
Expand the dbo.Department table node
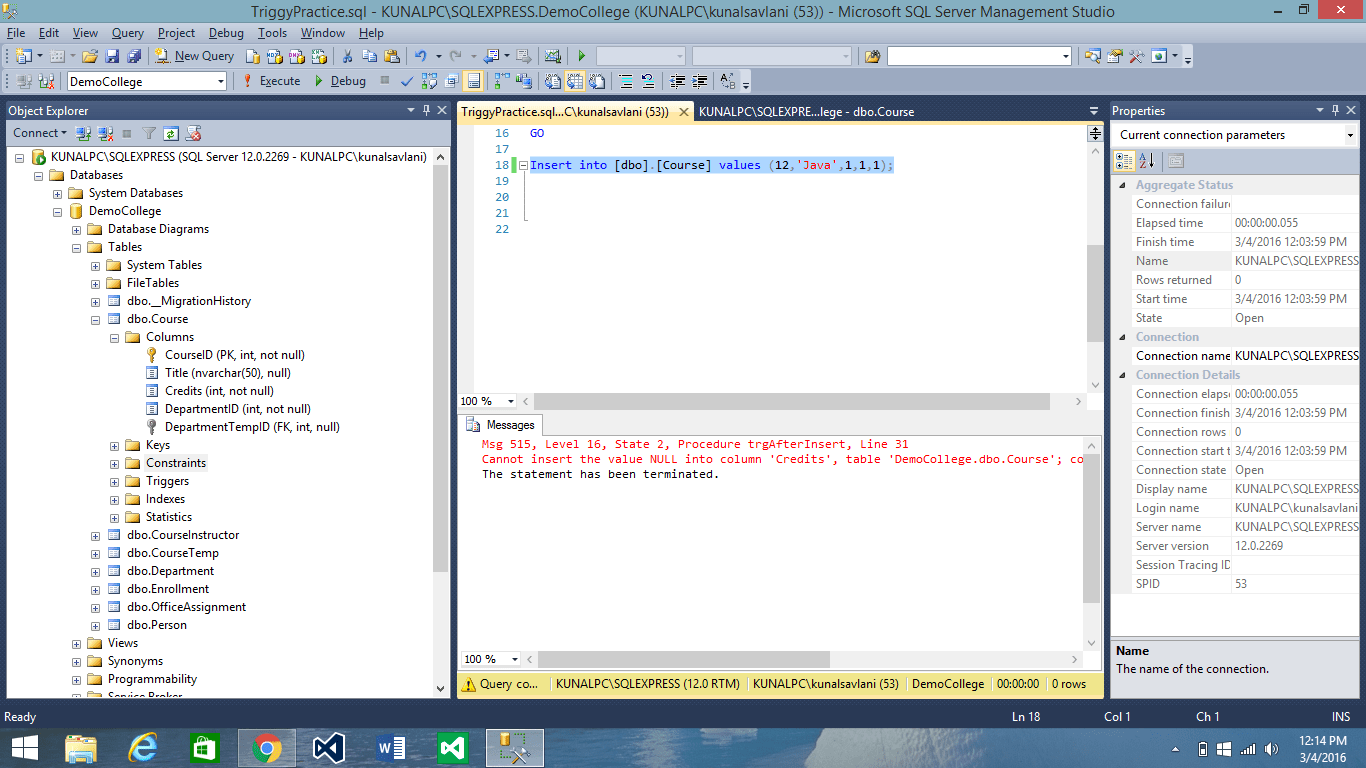[96, 571]
